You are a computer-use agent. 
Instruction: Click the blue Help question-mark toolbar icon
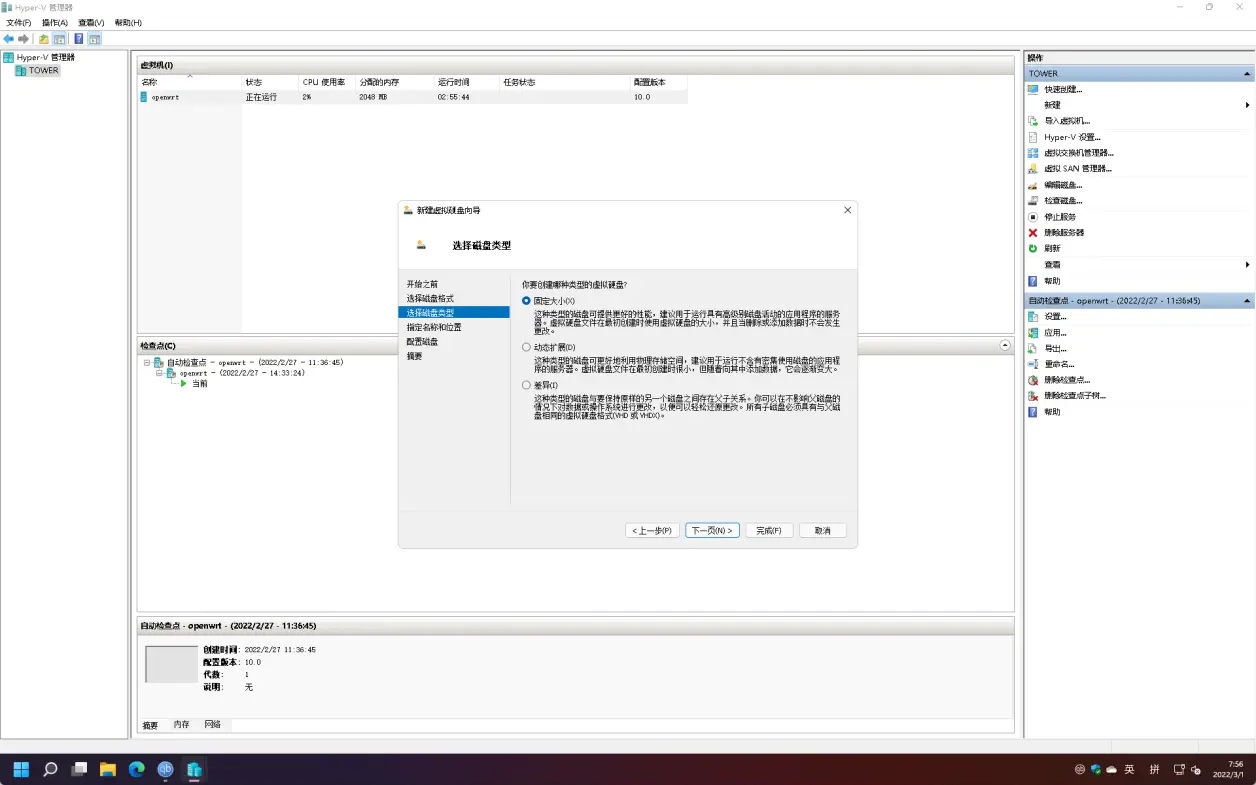pyautogui.click(x=78, y=39)
